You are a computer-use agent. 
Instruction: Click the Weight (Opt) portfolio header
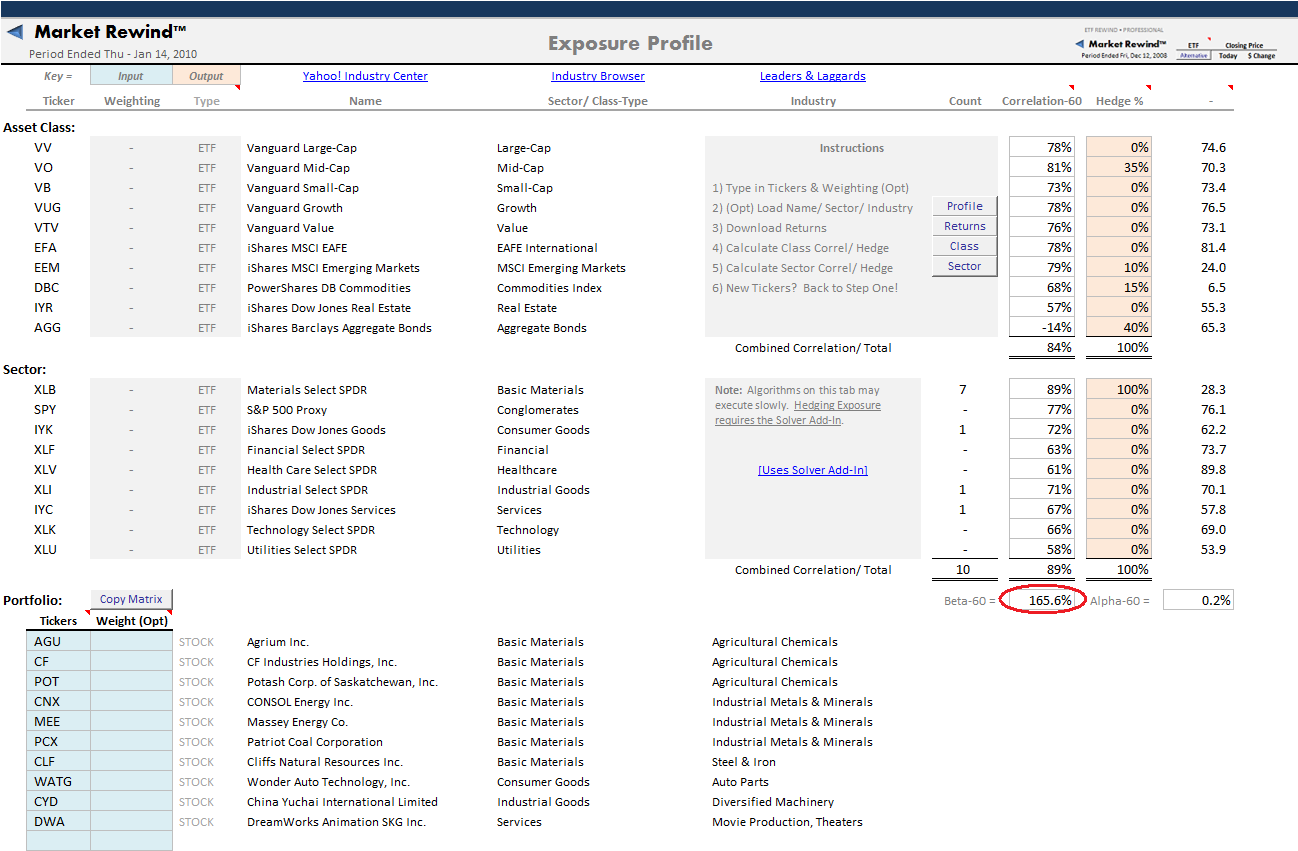click(131, 621)
